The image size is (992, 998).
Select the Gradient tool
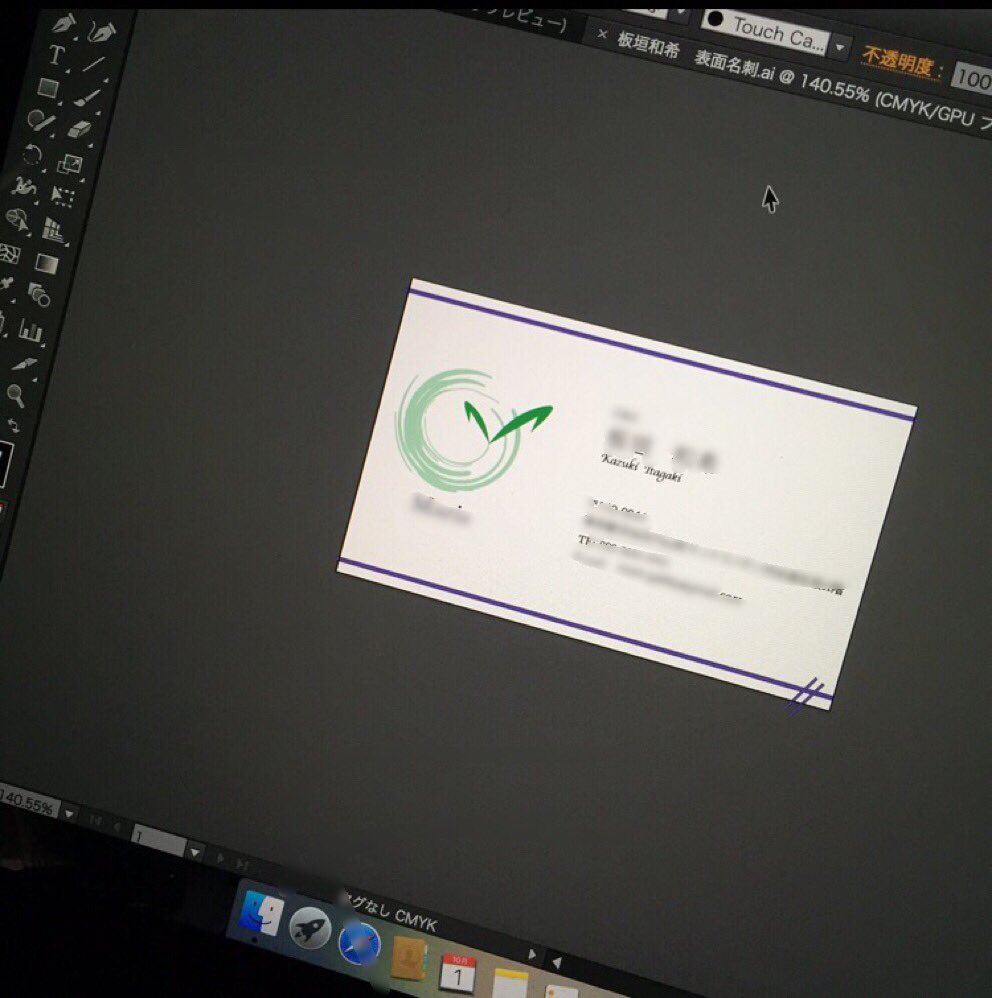coord(47,263)
